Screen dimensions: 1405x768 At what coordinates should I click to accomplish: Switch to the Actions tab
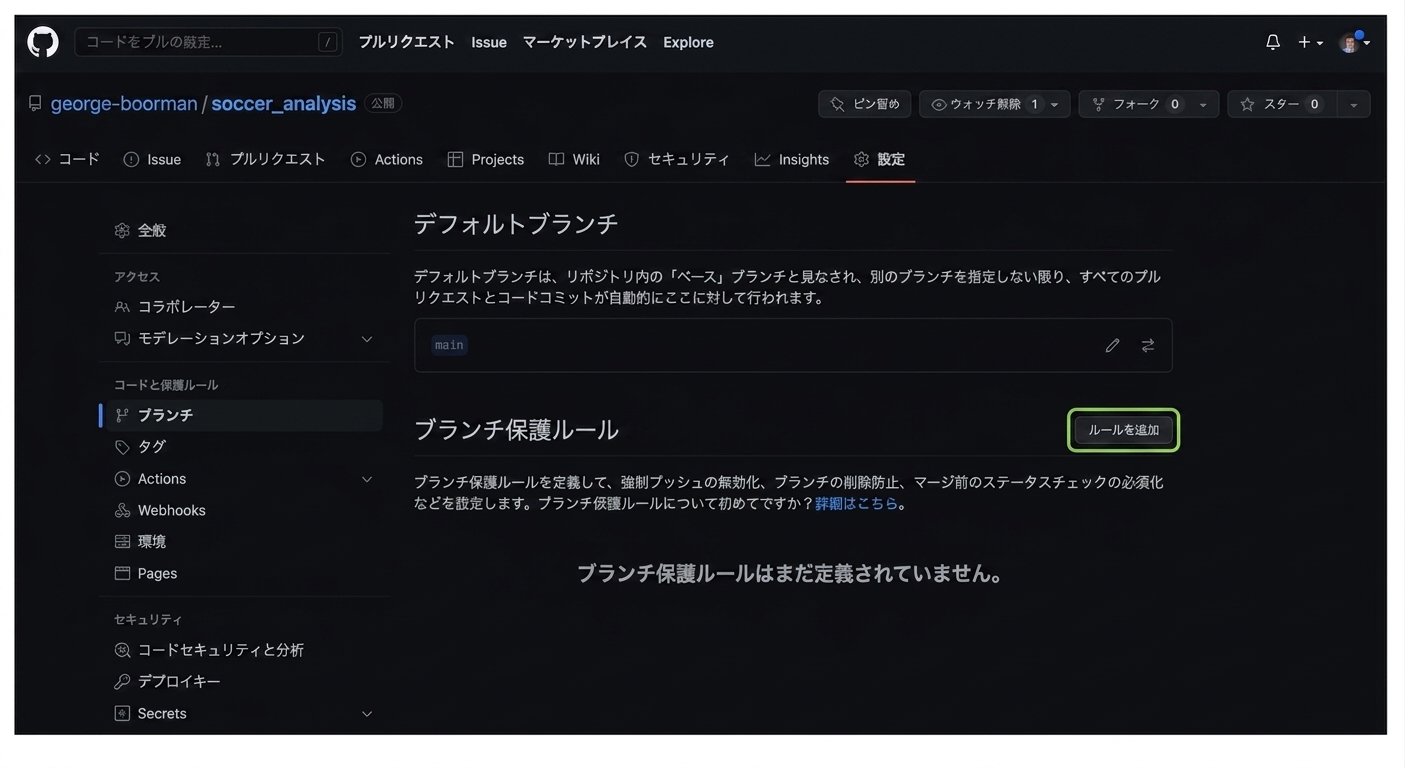coord(387,159)
